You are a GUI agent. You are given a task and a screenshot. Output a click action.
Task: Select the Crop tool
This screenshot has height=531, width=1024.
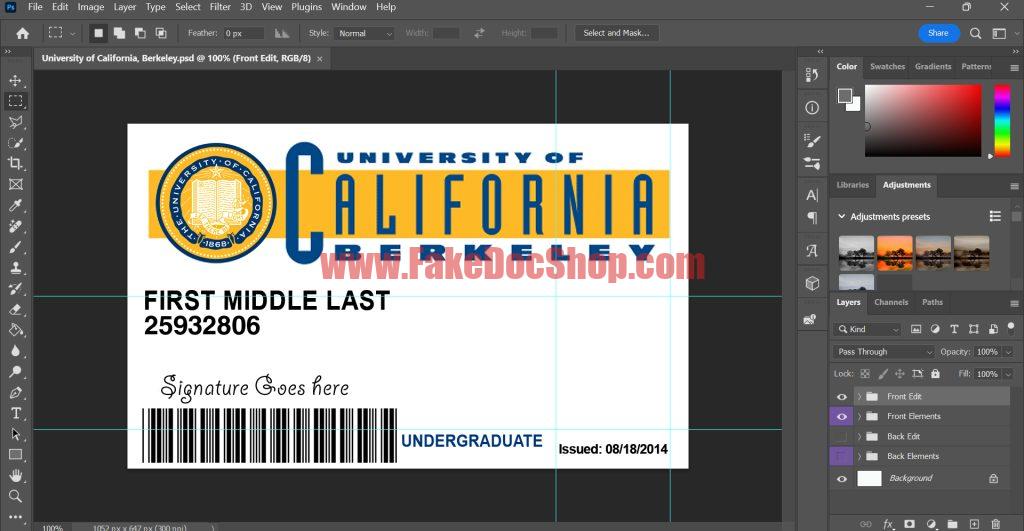pyautogui.click(x=15, y=163)
